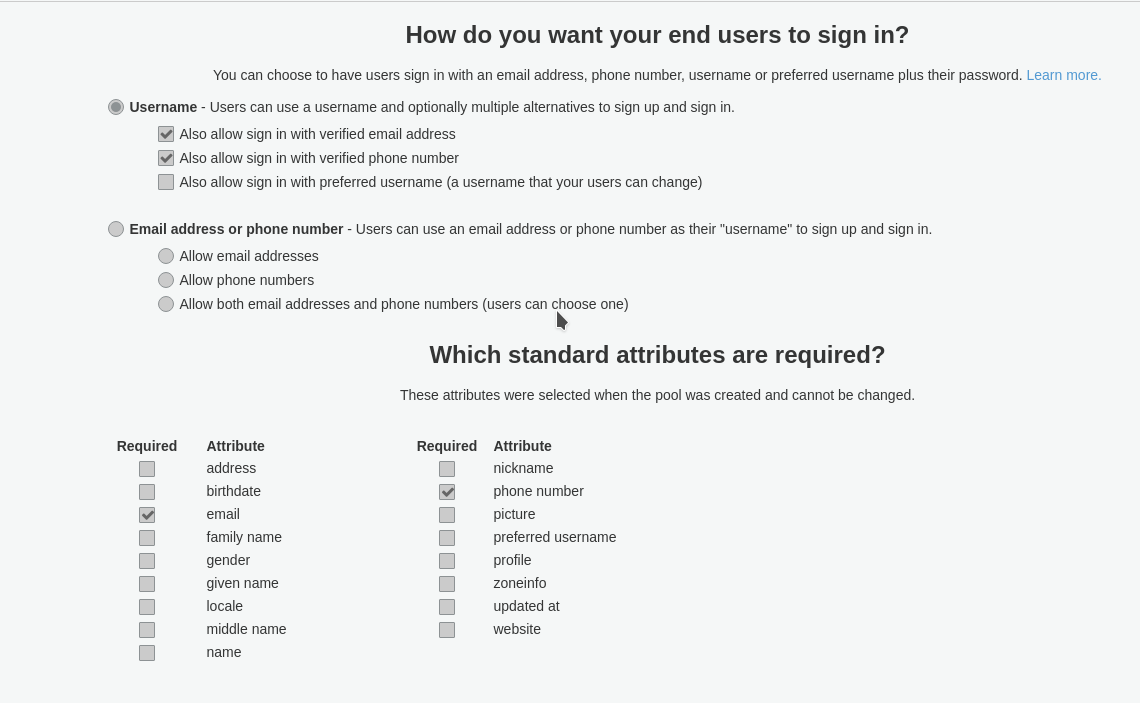Select the Username sign-in radio button
This screenshot has height=703, width=1140.
[x=116, y=107]
